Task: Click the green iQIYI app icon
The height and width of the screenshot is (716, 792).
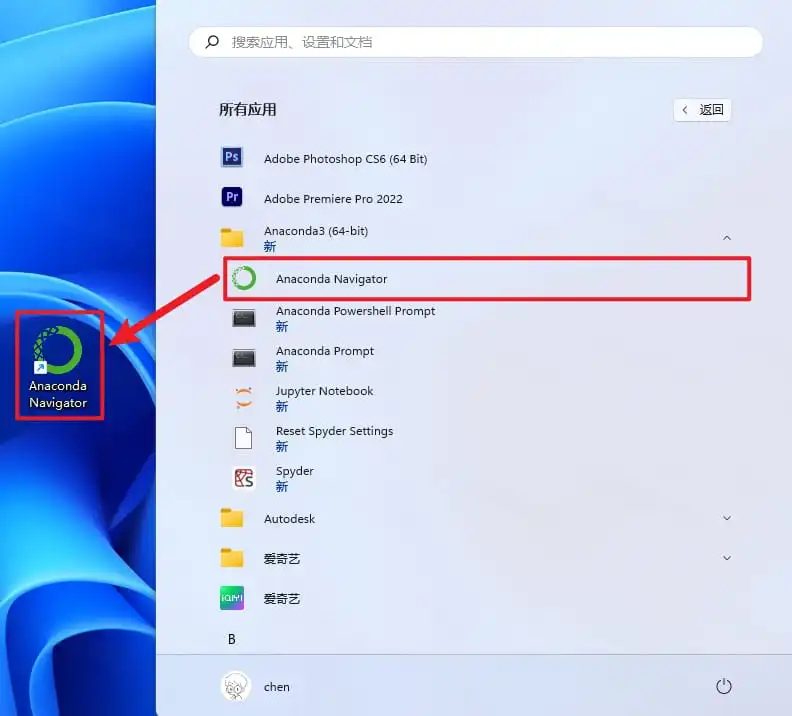Action: (x=232, y=598)
